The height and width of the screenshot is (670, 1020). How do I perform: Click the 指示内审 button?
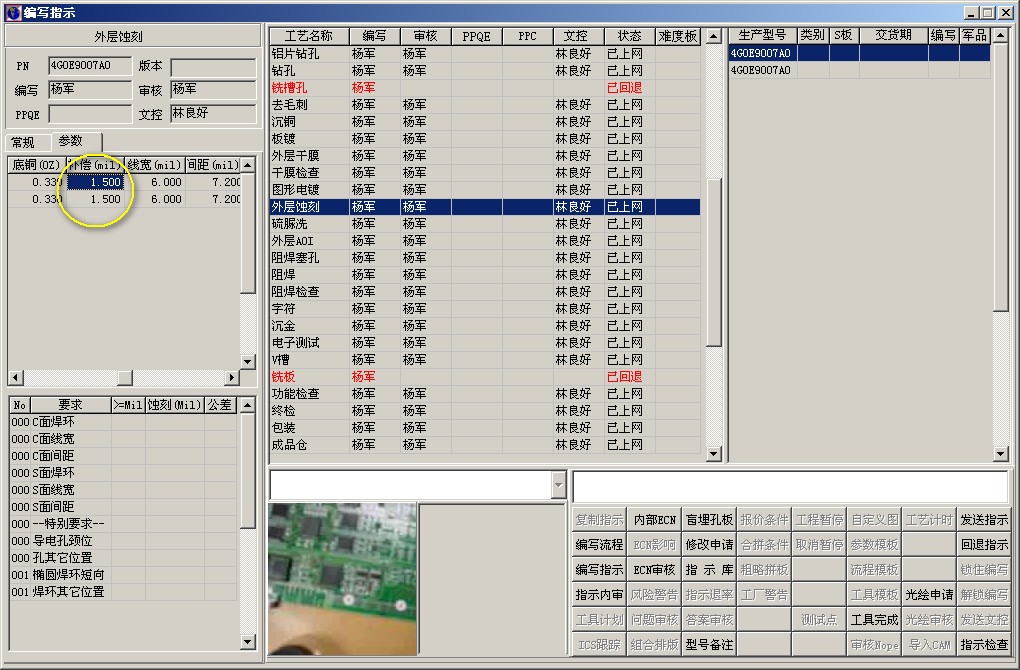point(599,595)
